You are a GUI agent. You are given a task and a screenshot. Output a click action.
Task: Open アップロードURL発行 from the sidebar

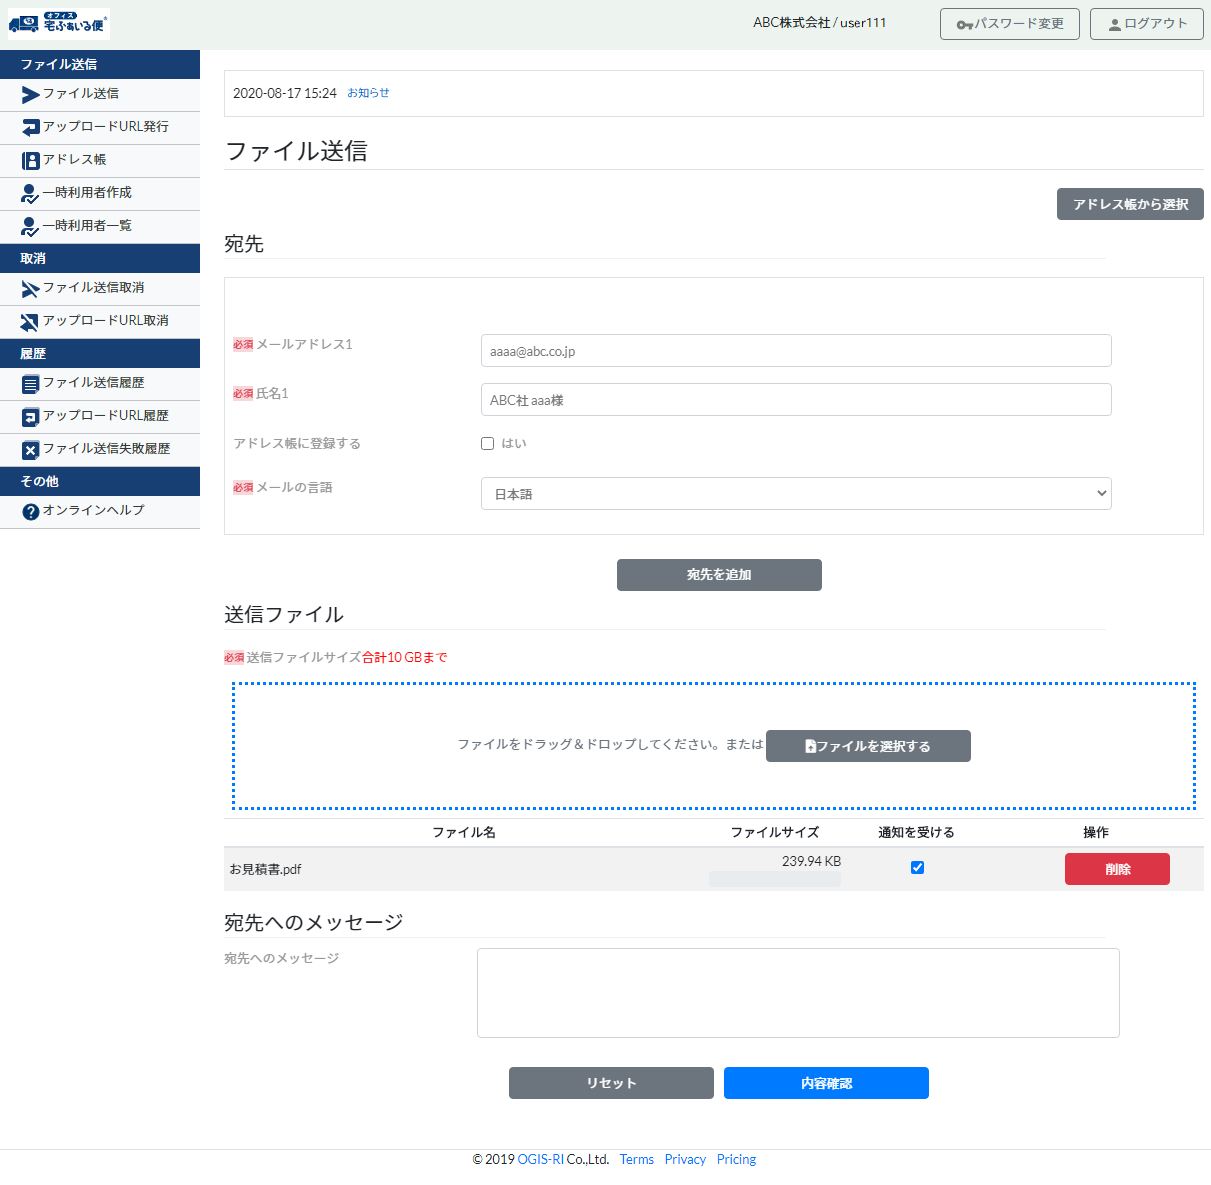30,127
